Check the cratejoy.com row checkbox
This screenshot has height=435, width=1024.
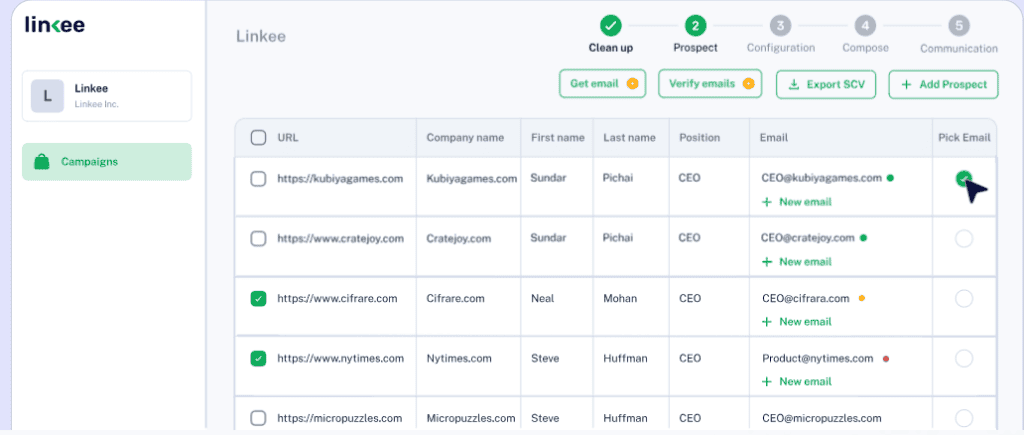[x=259, y=238]
